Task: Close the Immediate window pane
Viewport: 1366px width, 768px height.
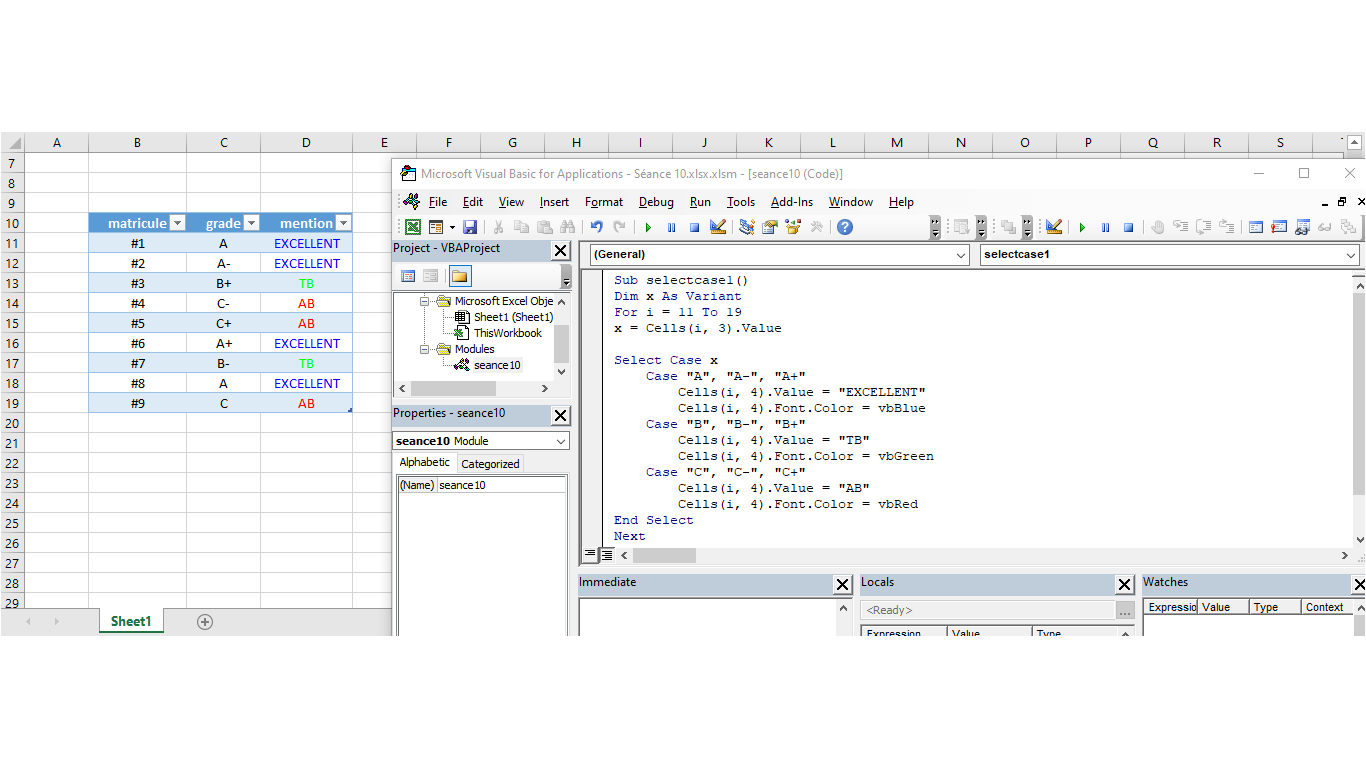Action: click(x=843, y=585)
